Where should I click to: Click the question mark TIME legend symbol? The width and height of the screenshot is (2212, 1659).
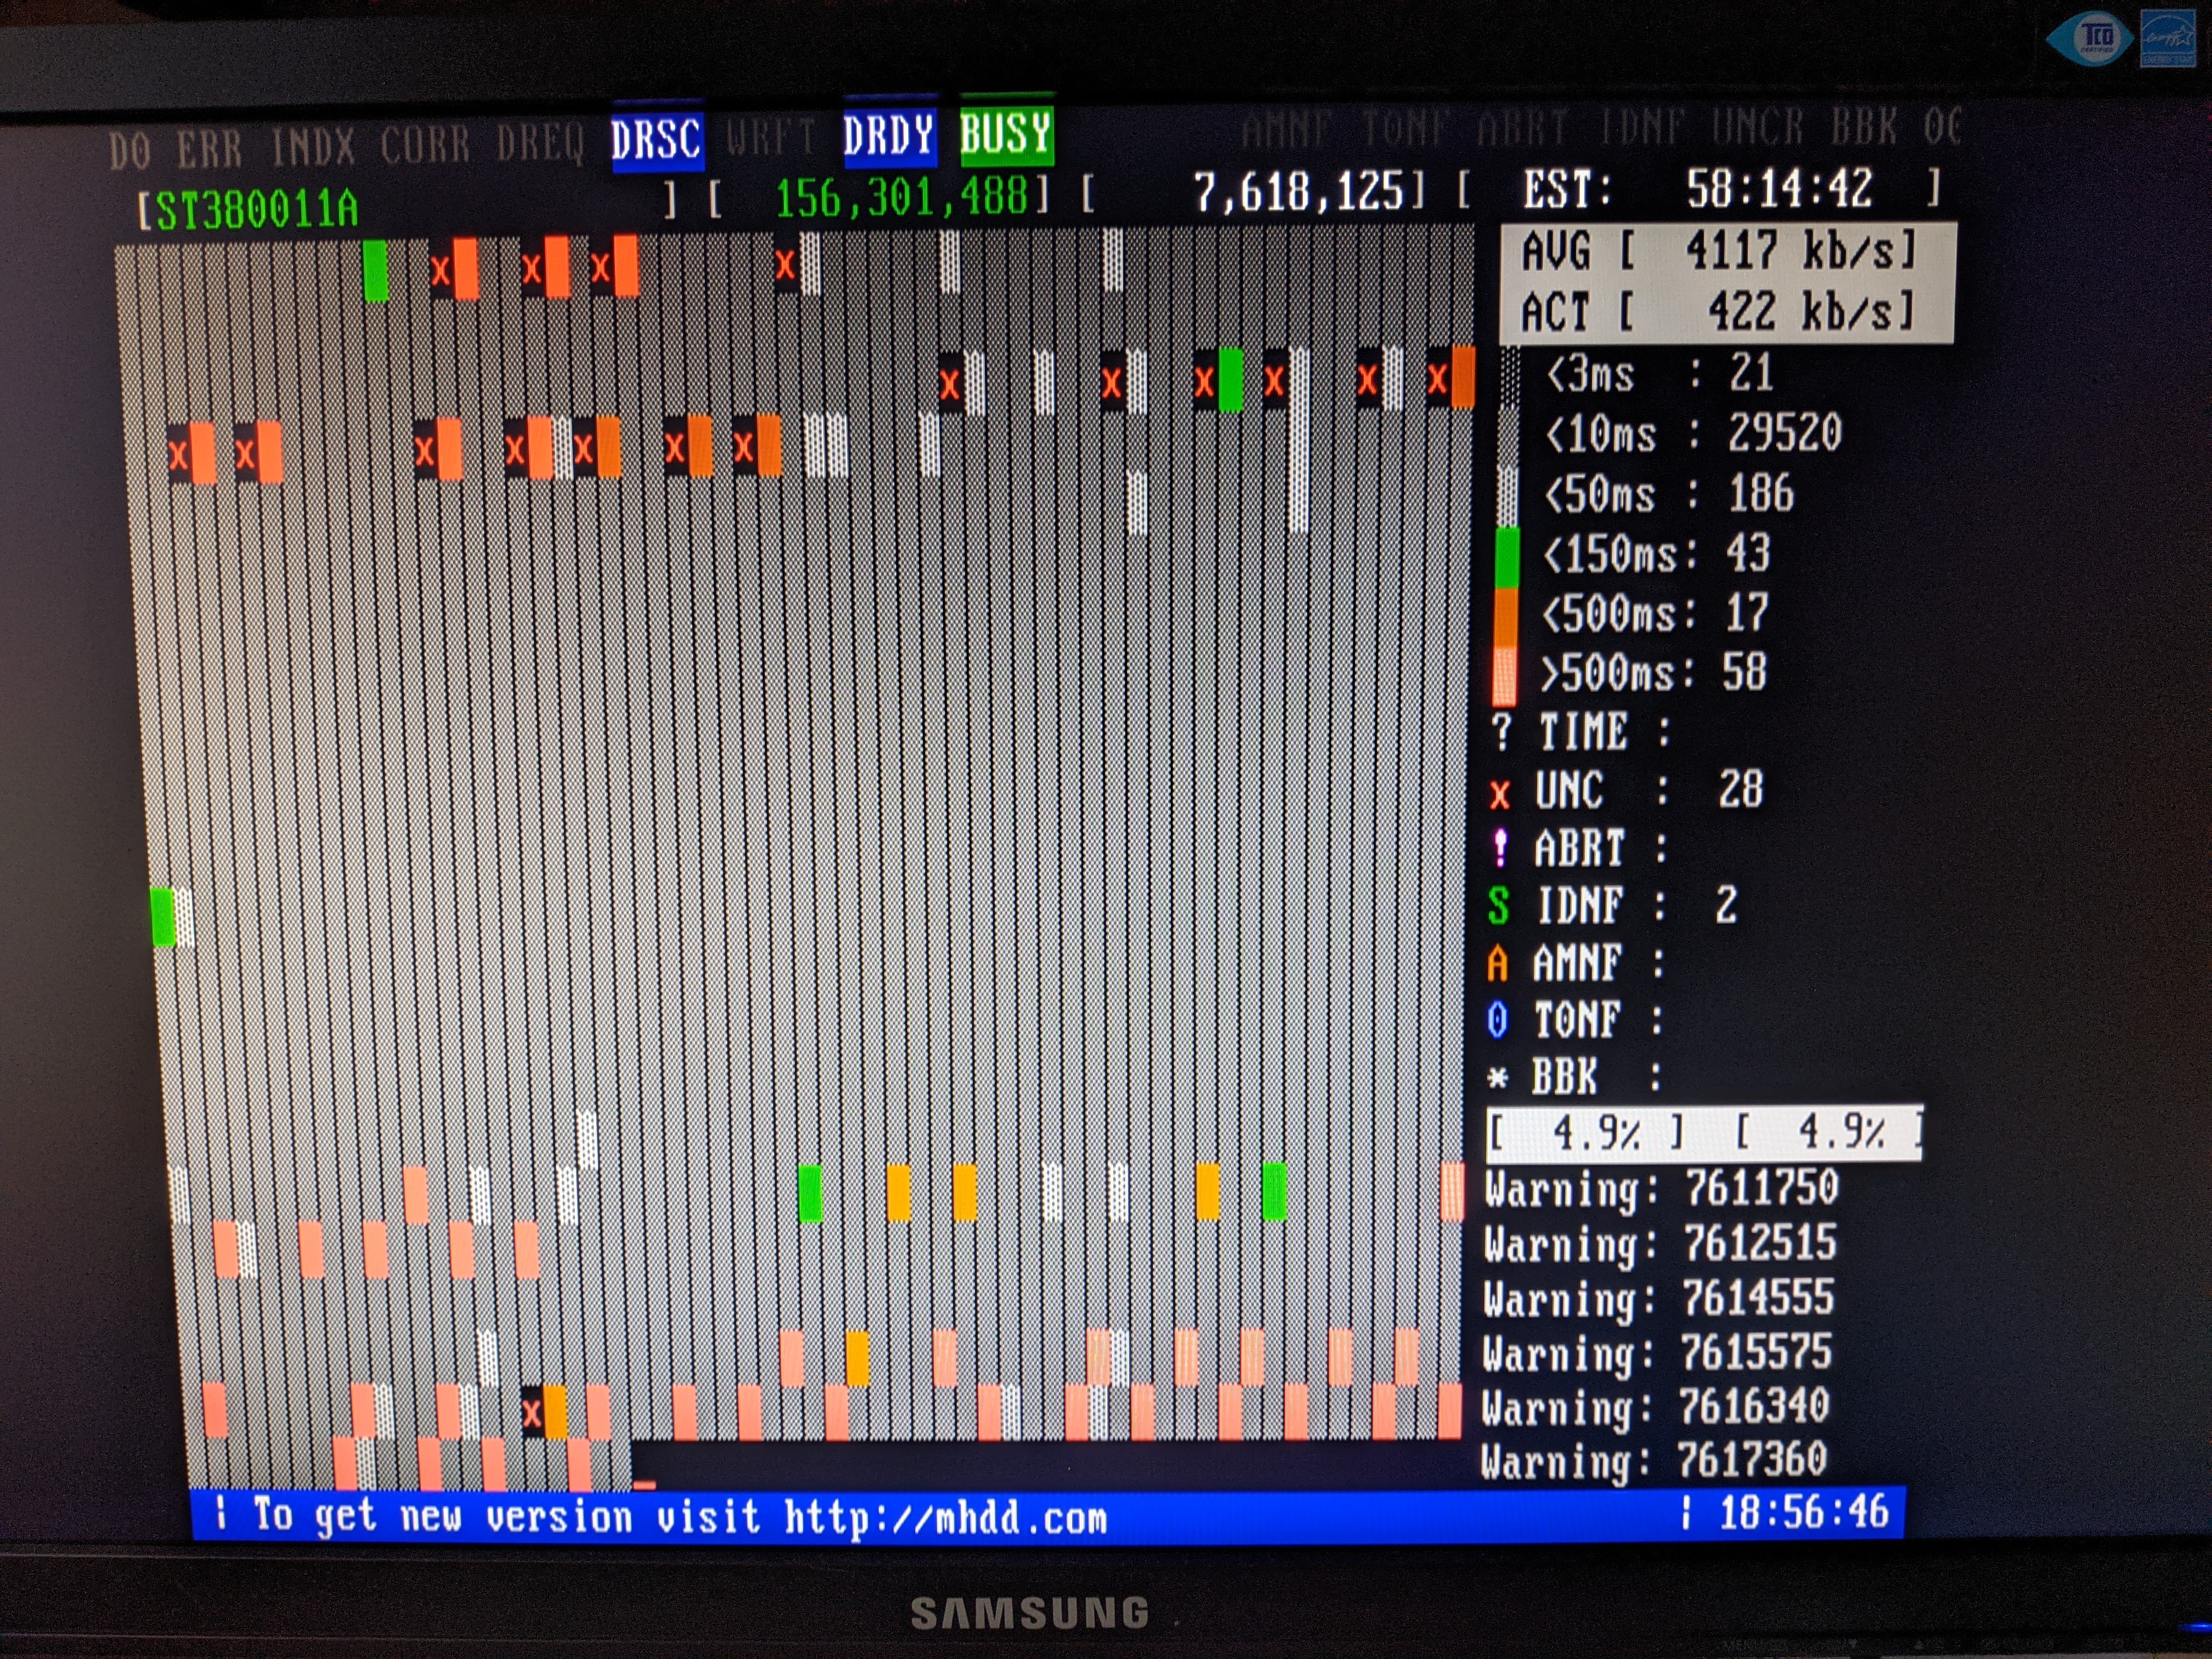coord(1502,731)
